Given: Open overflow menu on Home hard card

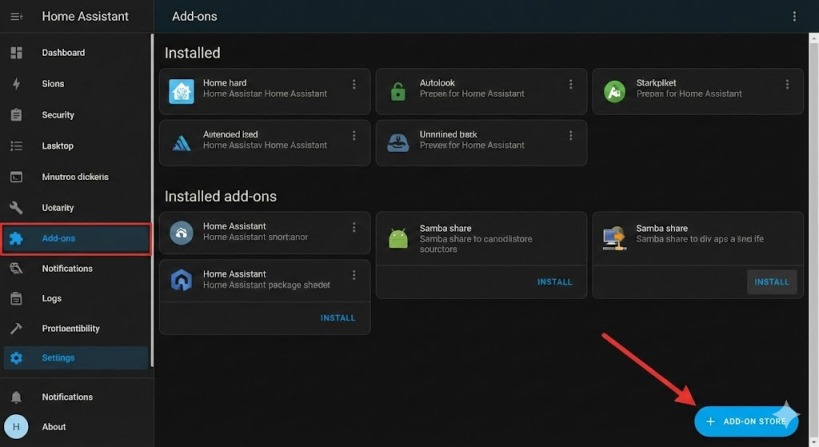Looking at the screenshot, I should click(x=354, y=85).
